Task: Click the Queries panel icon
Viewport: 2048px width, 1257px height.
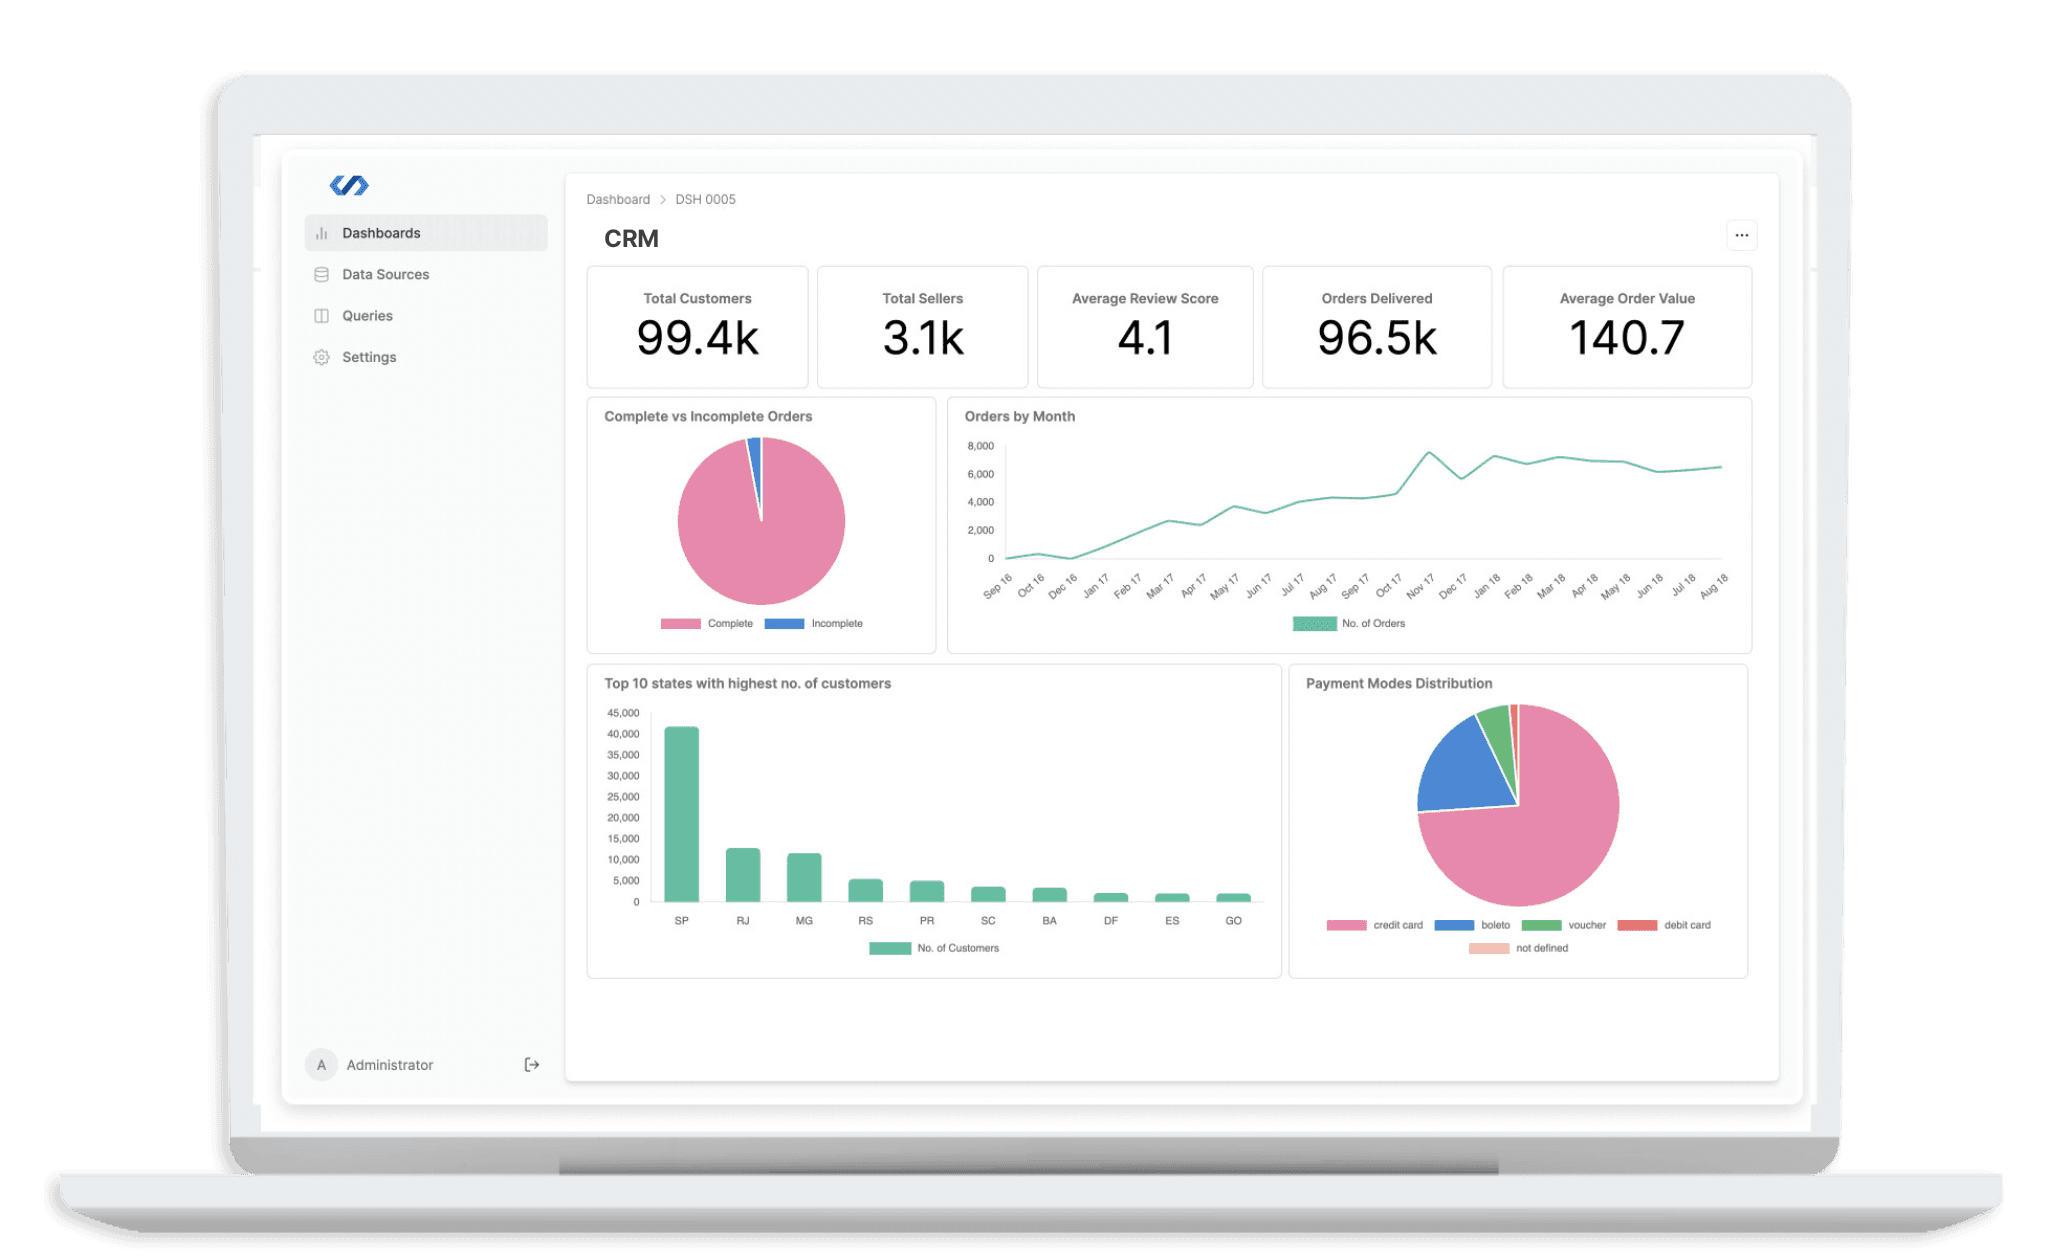Action: [321, 315]
